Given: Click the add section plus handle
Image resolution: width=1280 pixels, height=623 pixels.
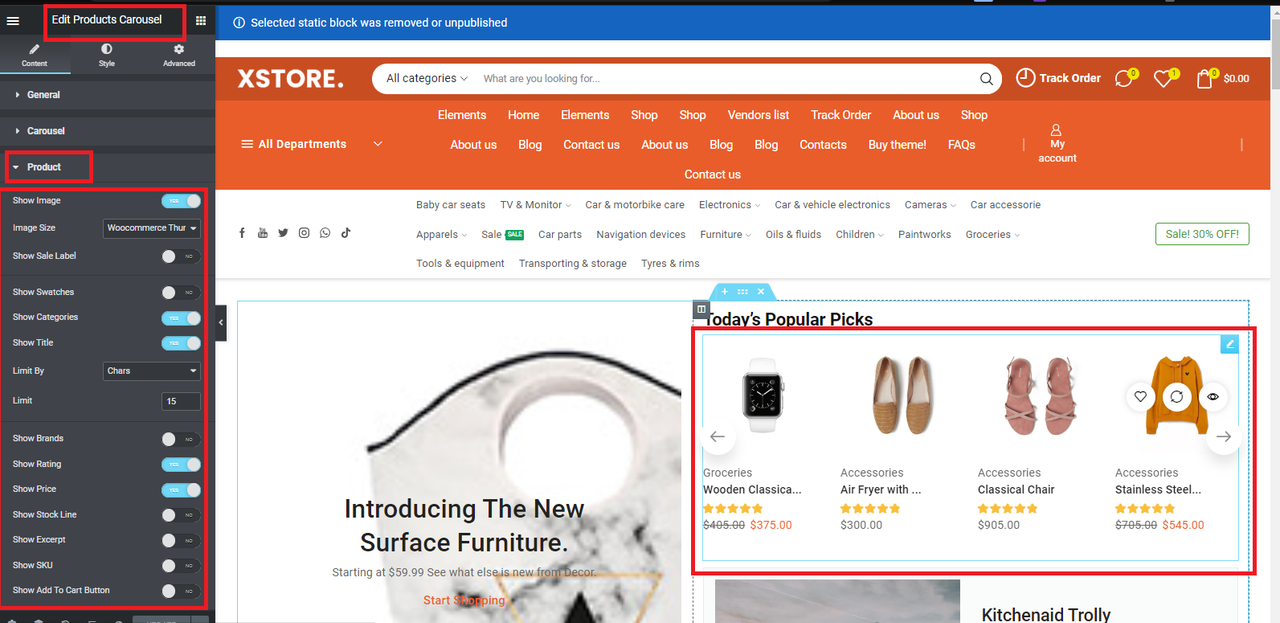Looking at the screenshot, I should click(x=725, y=291).
